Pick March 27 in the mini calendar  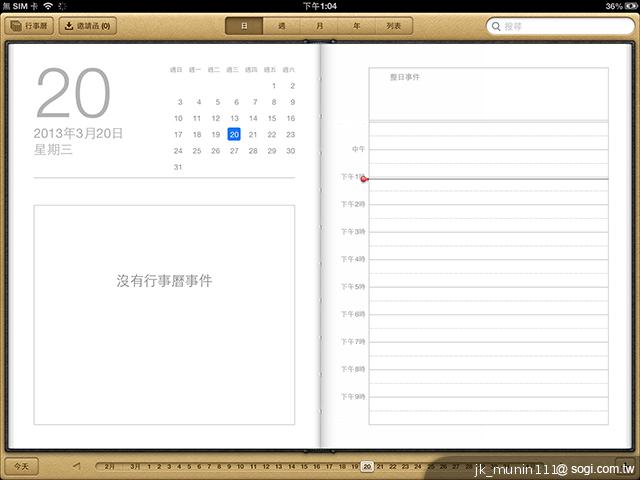pyautogui.click(x=234, y=151)
